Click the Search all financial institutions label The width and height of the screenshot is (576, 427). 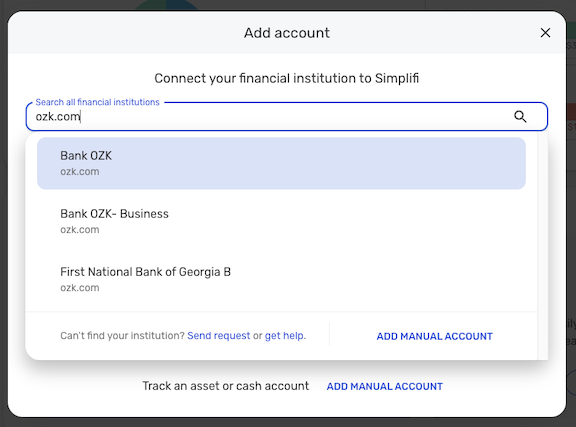tap(97, 102)
